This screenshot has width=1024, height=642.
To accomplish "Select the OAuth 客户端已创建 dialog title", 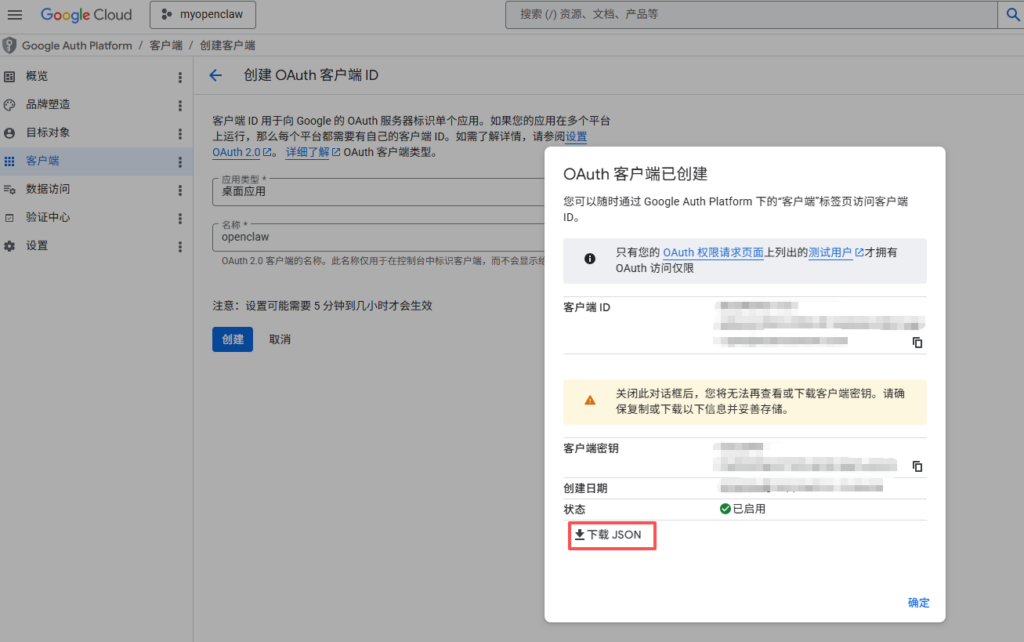I will click(x=635, y=174).
